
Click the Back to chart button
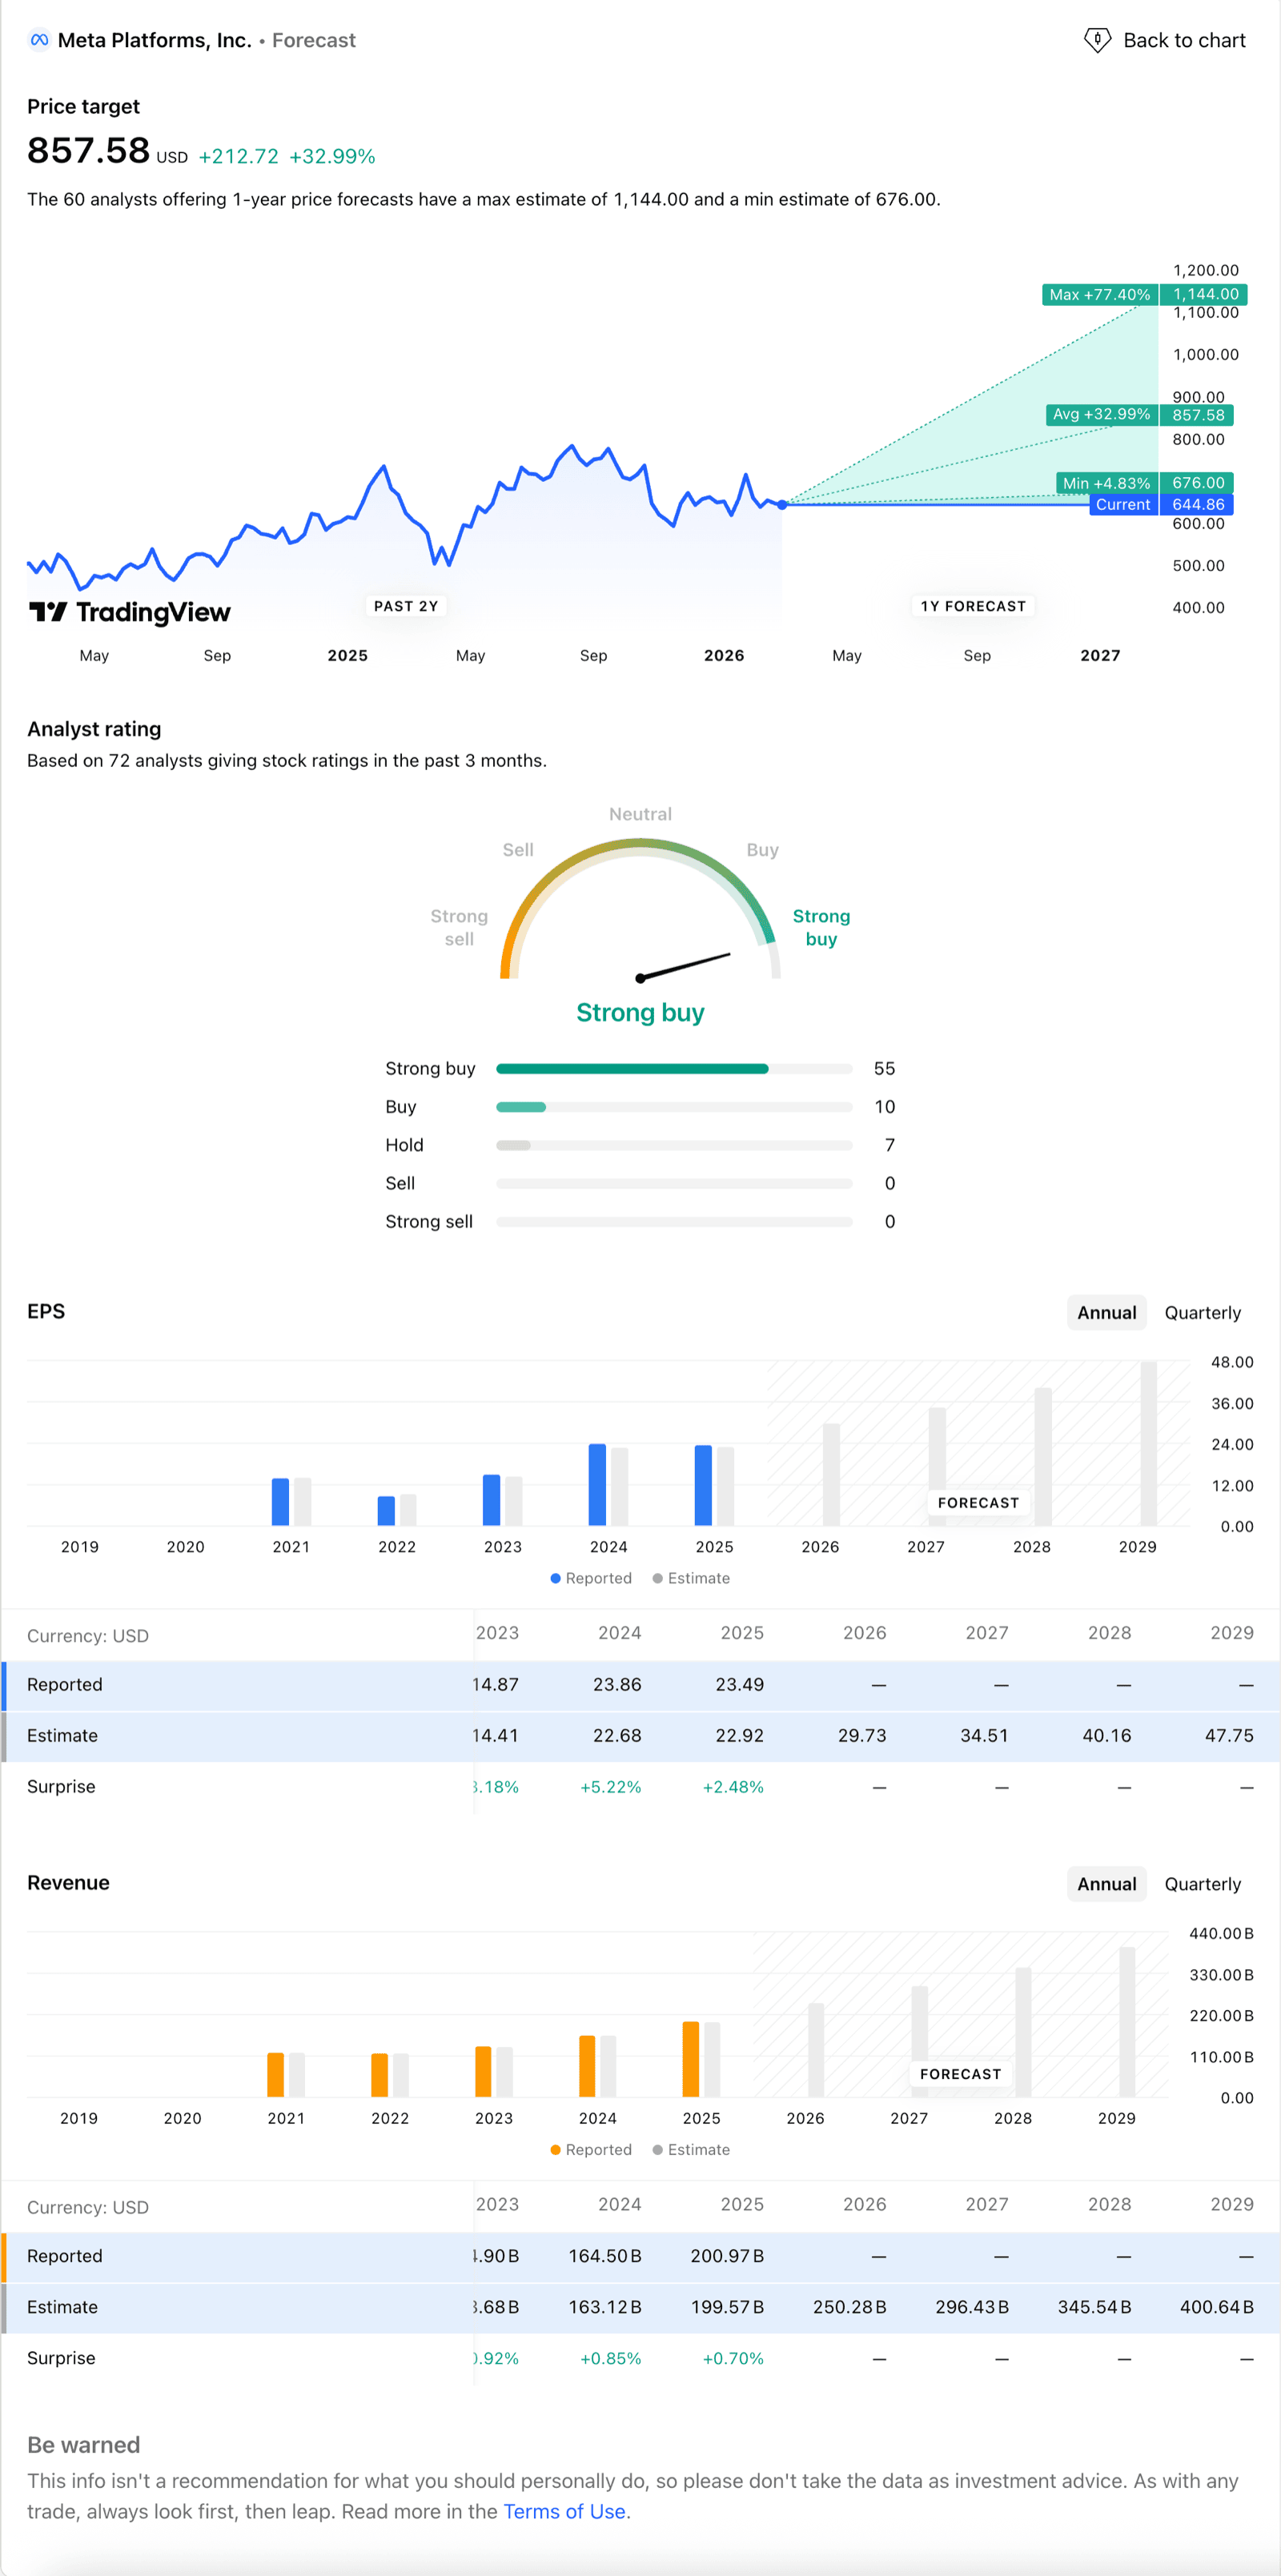tap(1184, 39)
